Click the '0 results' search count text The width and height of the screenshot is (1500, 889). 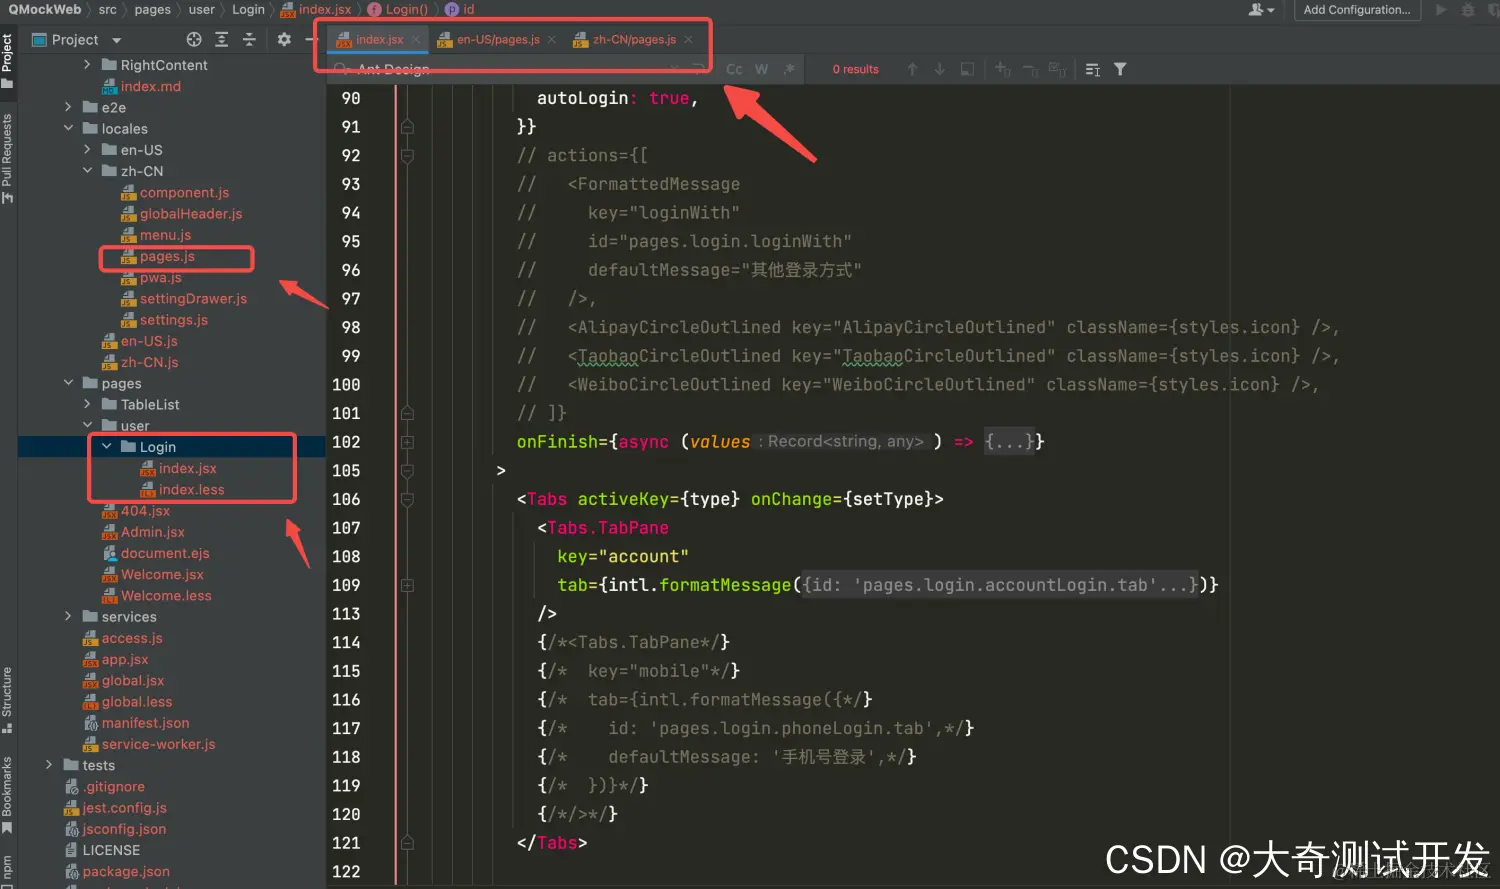point(855,69)
